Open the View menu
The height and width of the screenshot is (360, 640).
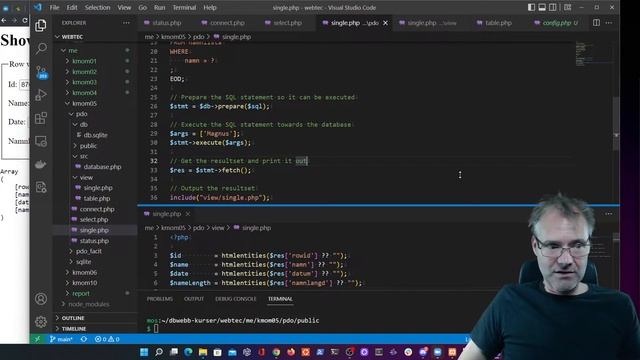tap(124, 7)
